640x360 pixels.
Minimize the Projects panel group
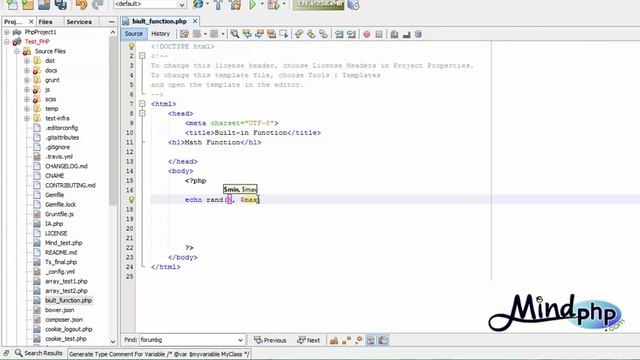click(x=112, y=22)
